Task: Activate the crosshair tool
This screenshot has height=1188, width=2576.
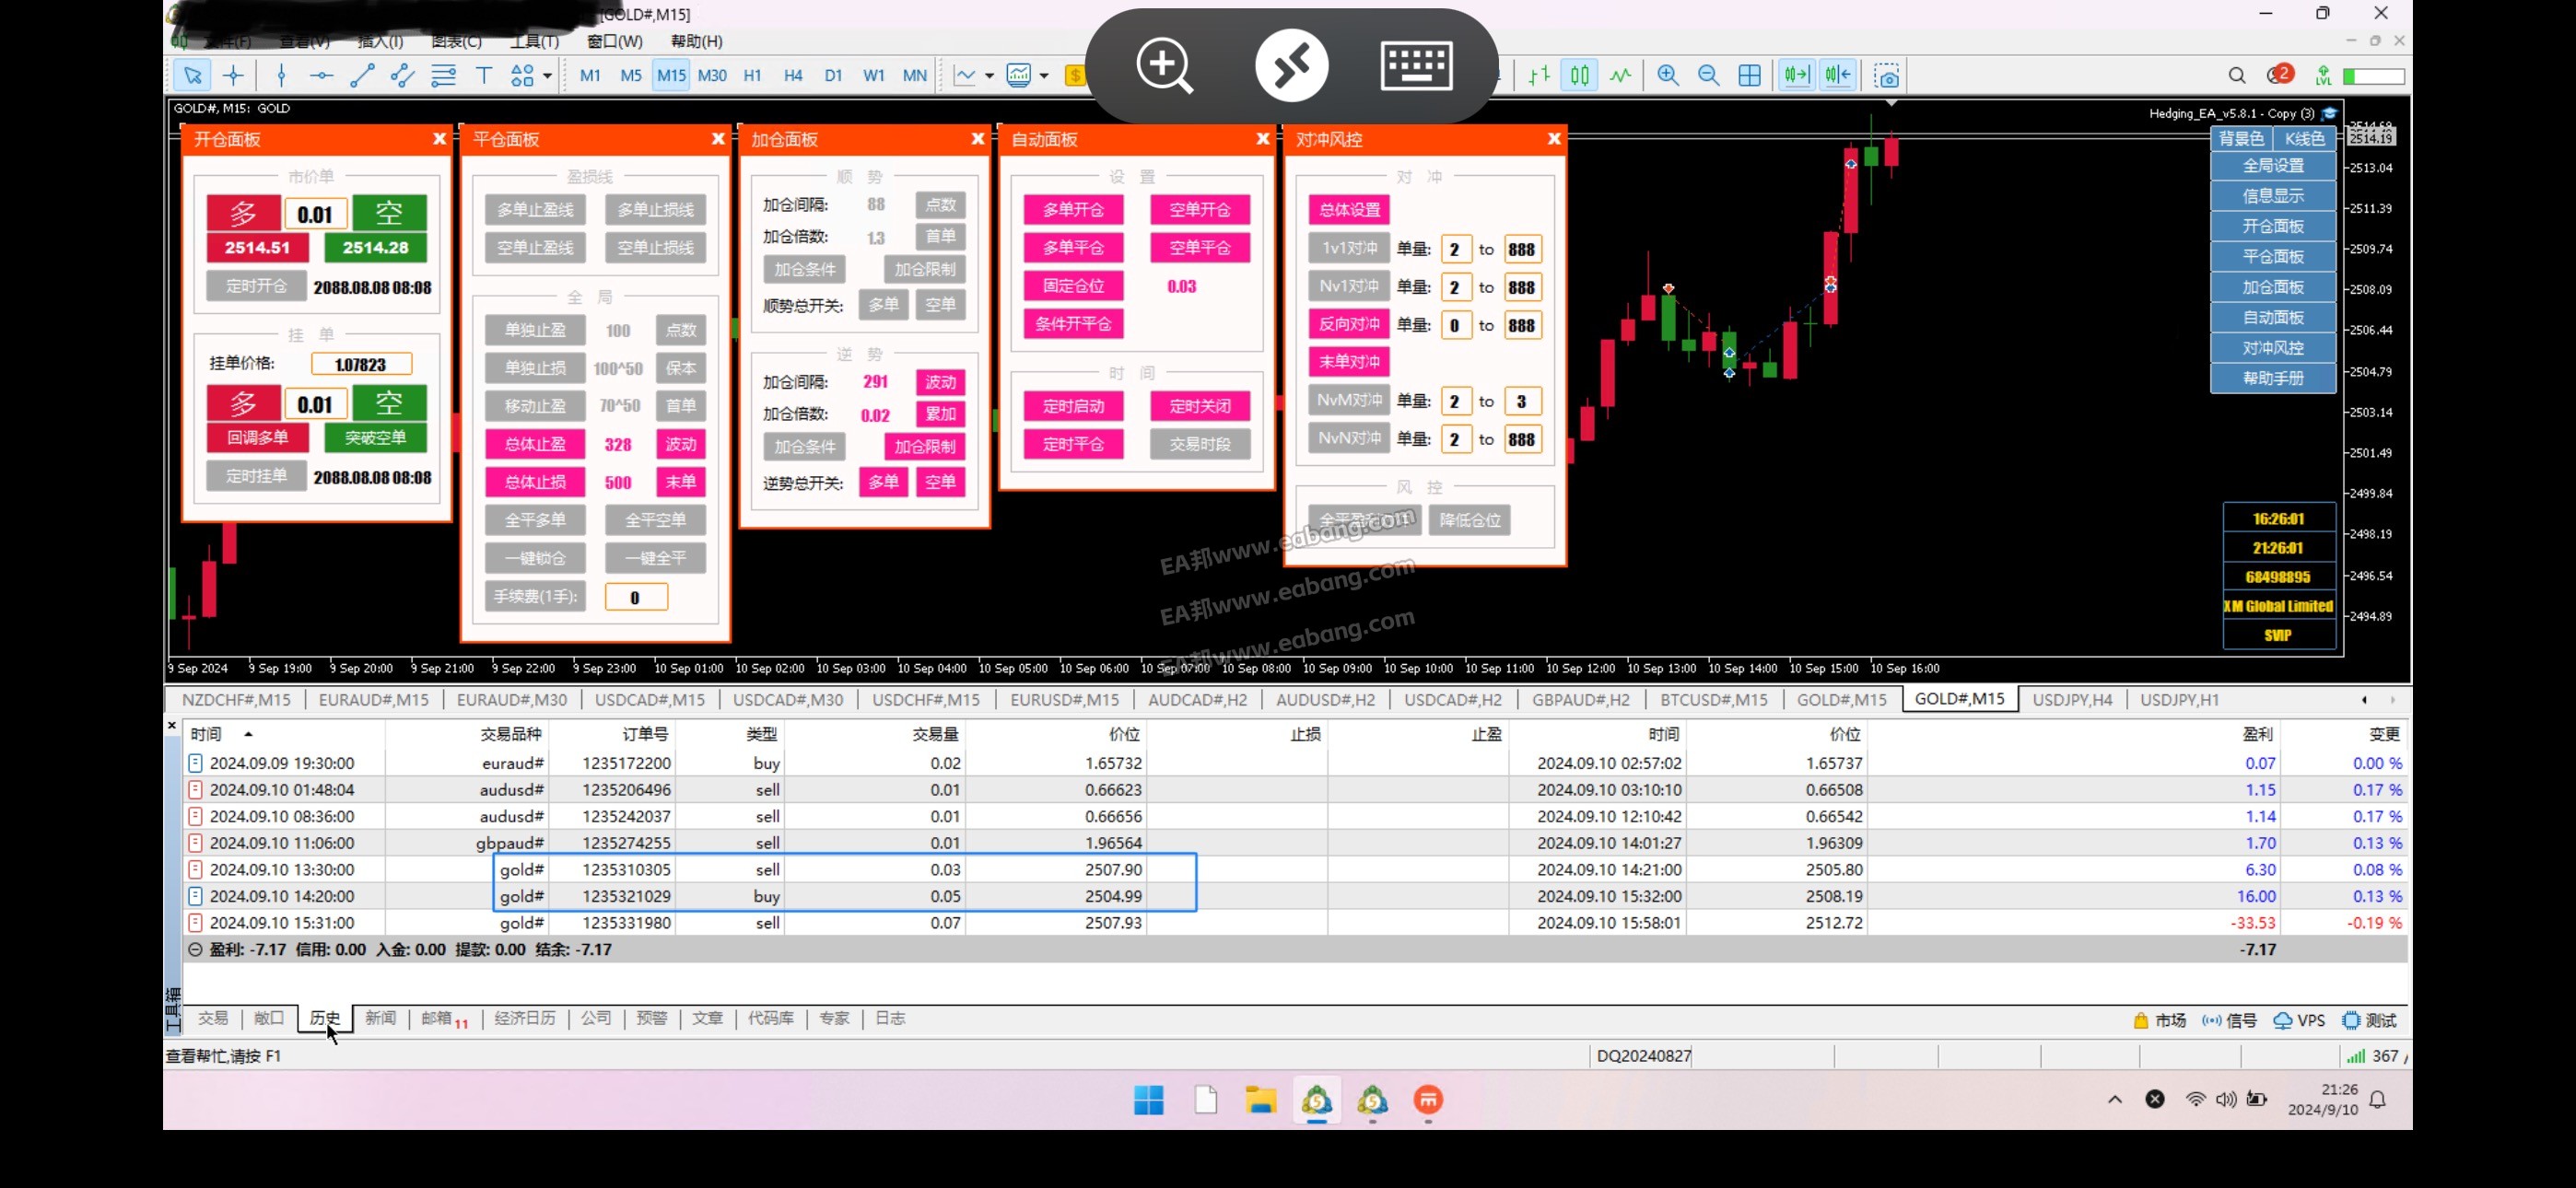Action: click(233, 75)
